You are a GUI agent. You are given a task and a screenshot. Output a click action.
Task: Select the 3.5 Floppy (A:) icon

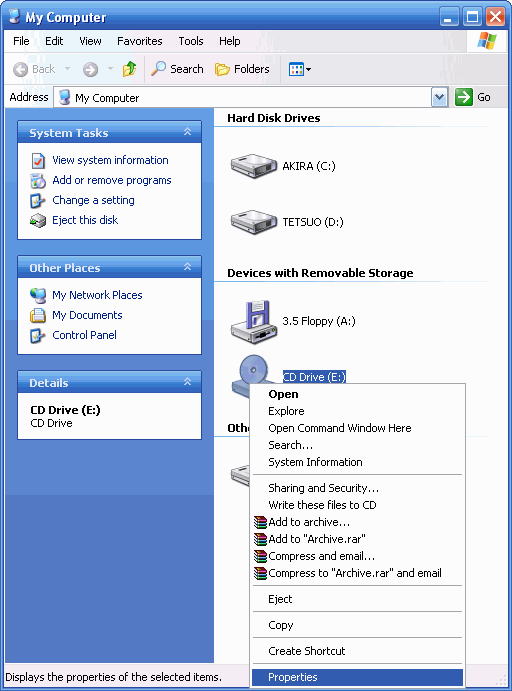(254, 322)
